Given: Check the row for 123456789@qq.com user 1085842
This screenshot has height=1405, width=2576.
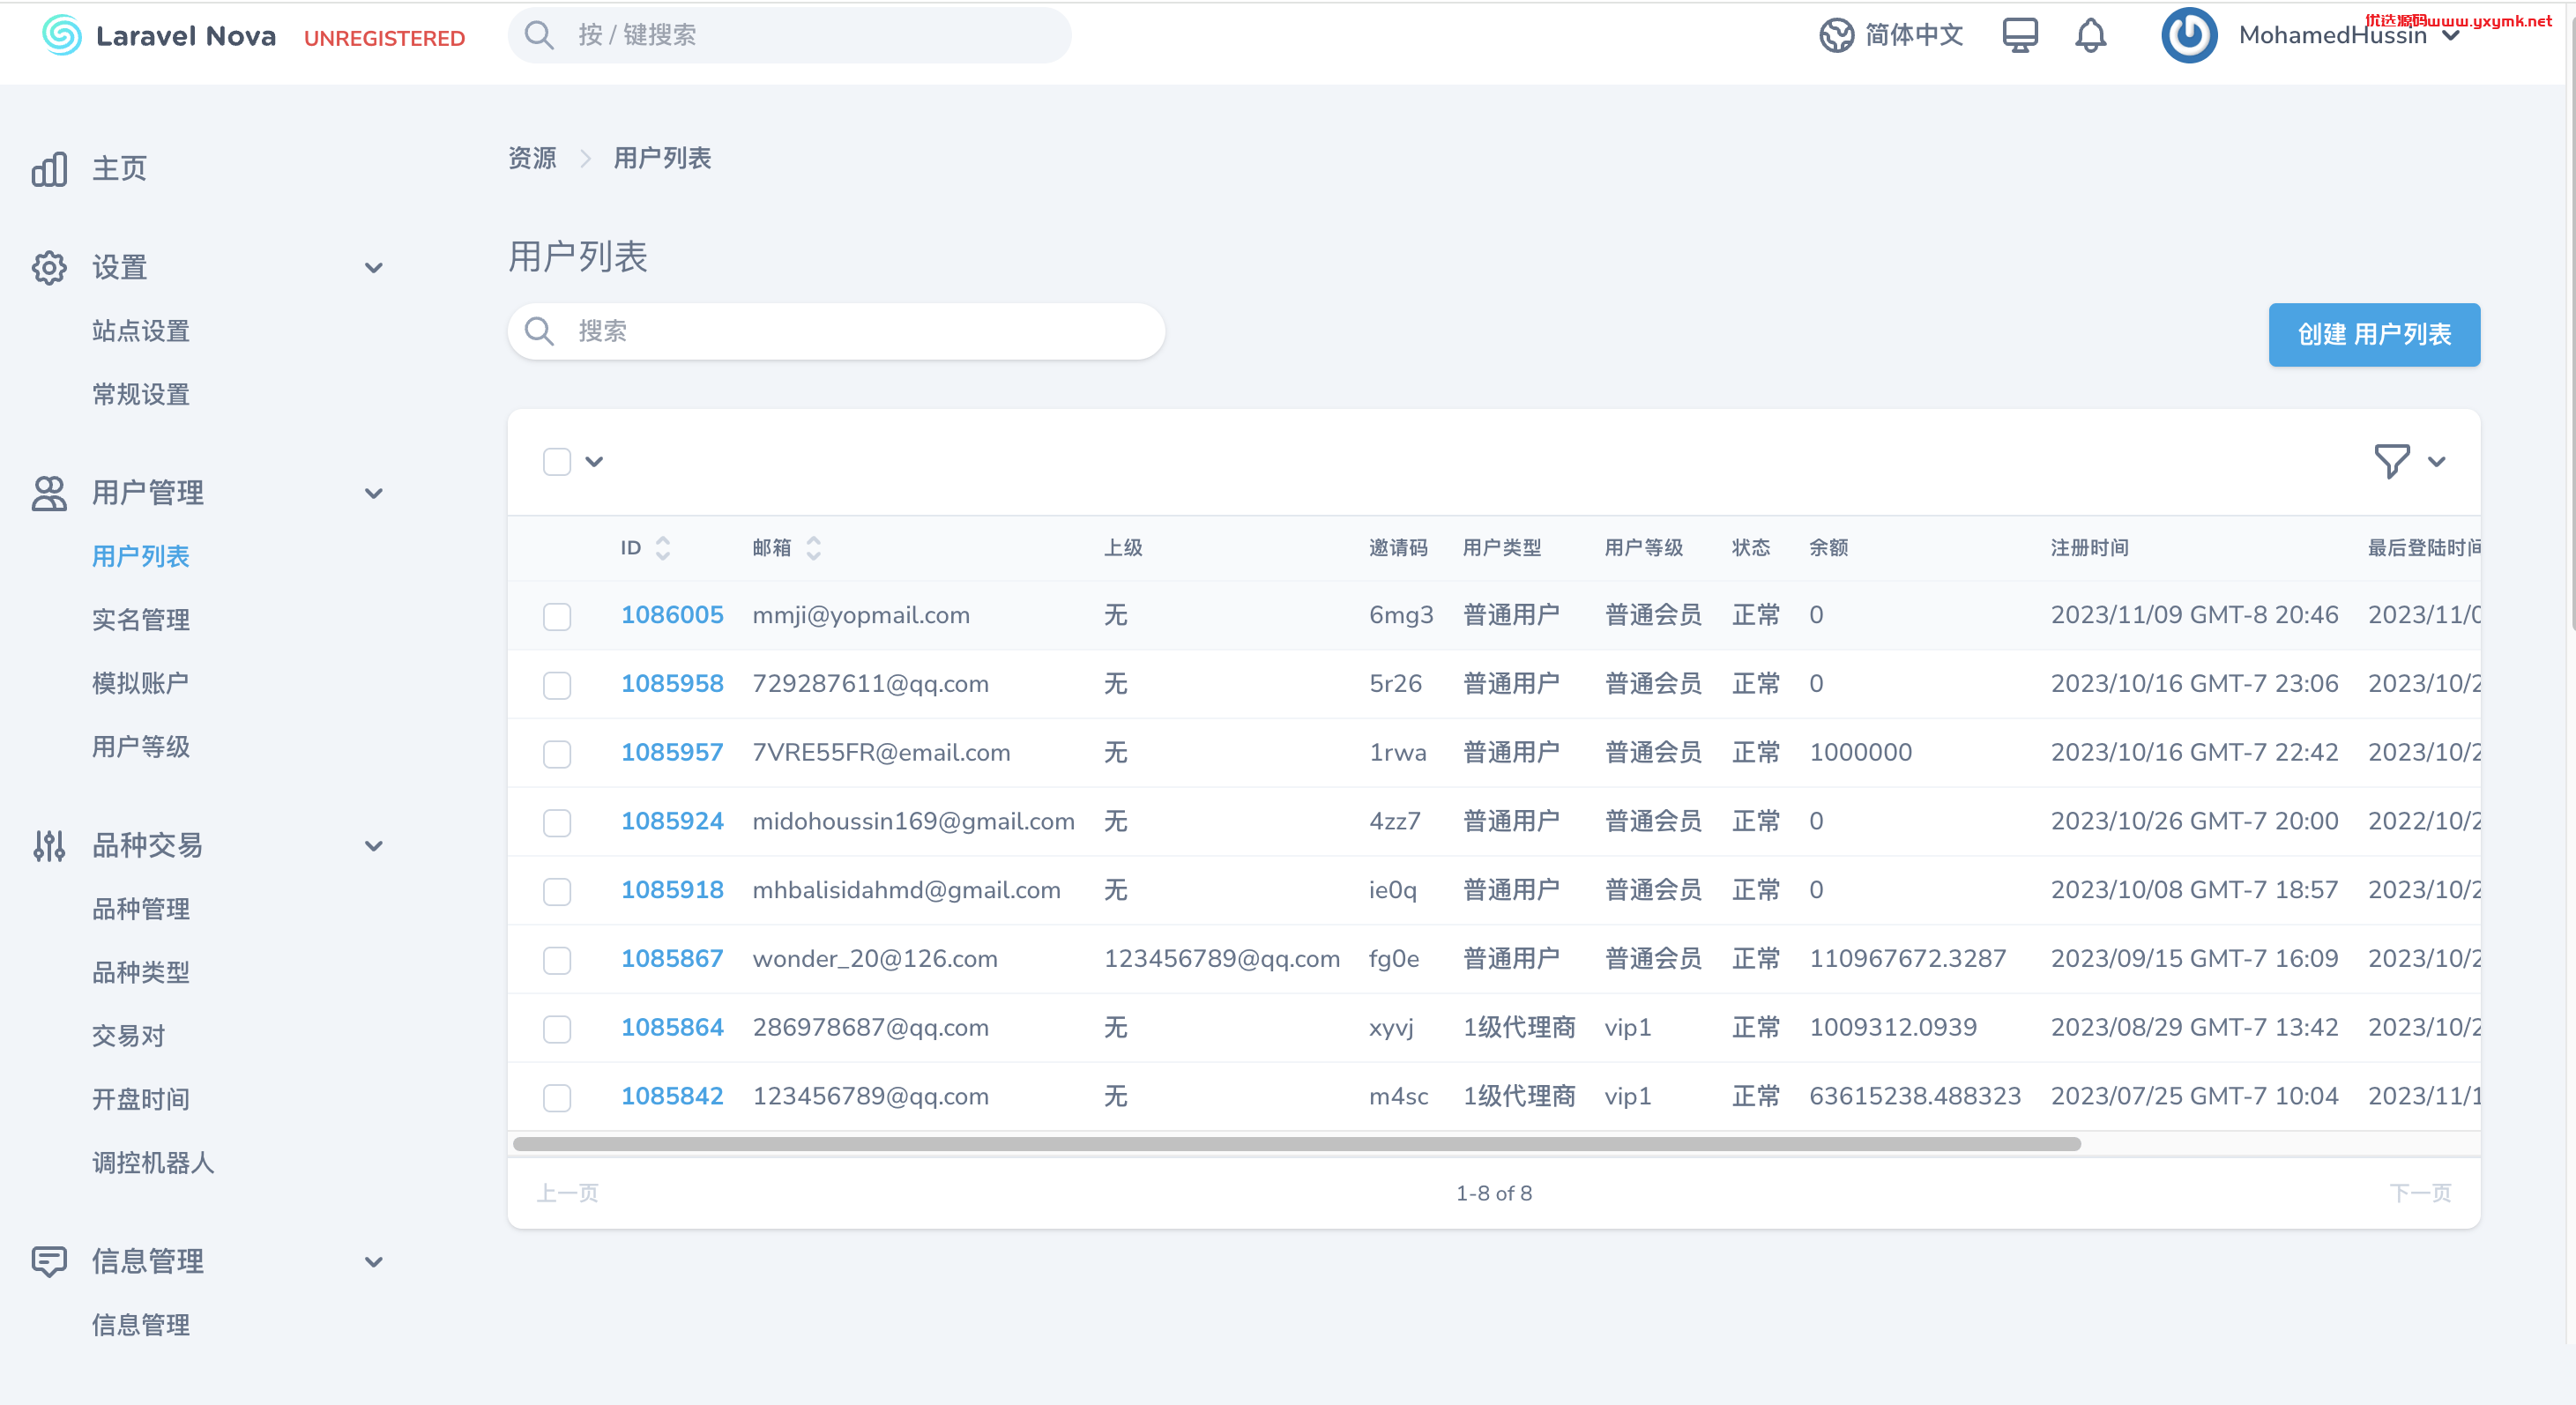Looking at the screenshot, I should coord(557,1098).
